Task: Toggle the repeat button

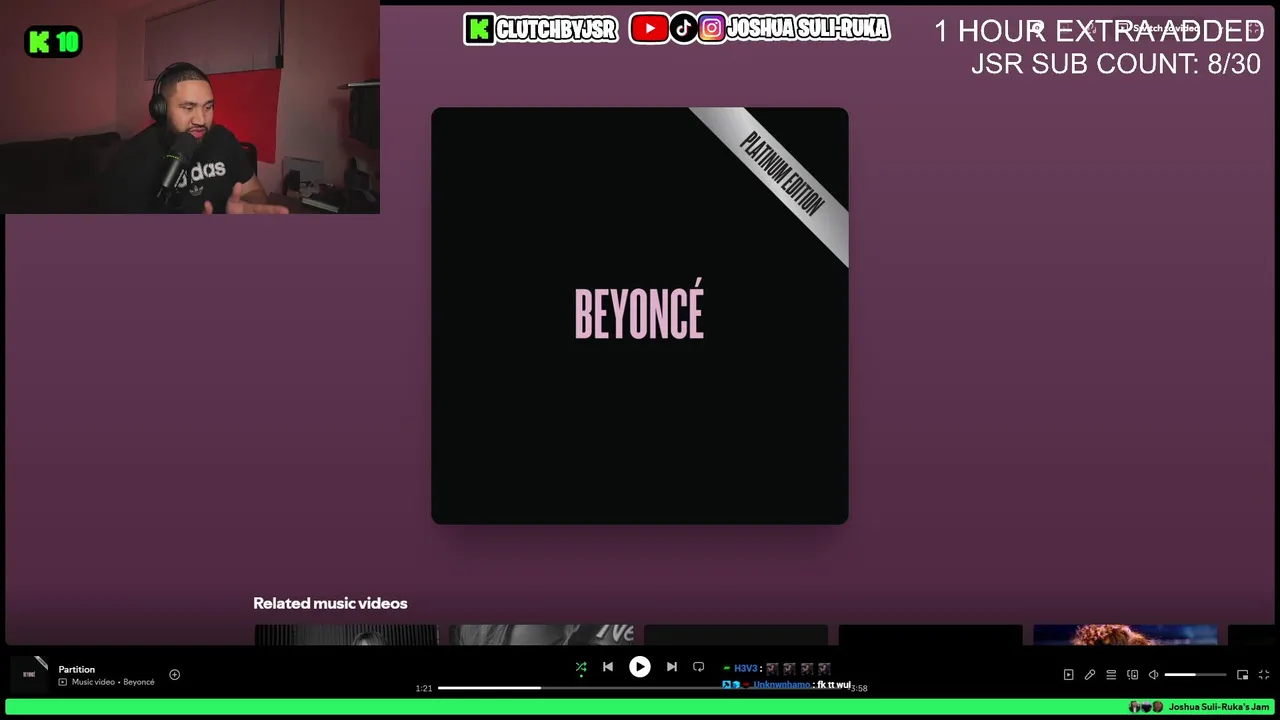Action: tap(699, 667)
